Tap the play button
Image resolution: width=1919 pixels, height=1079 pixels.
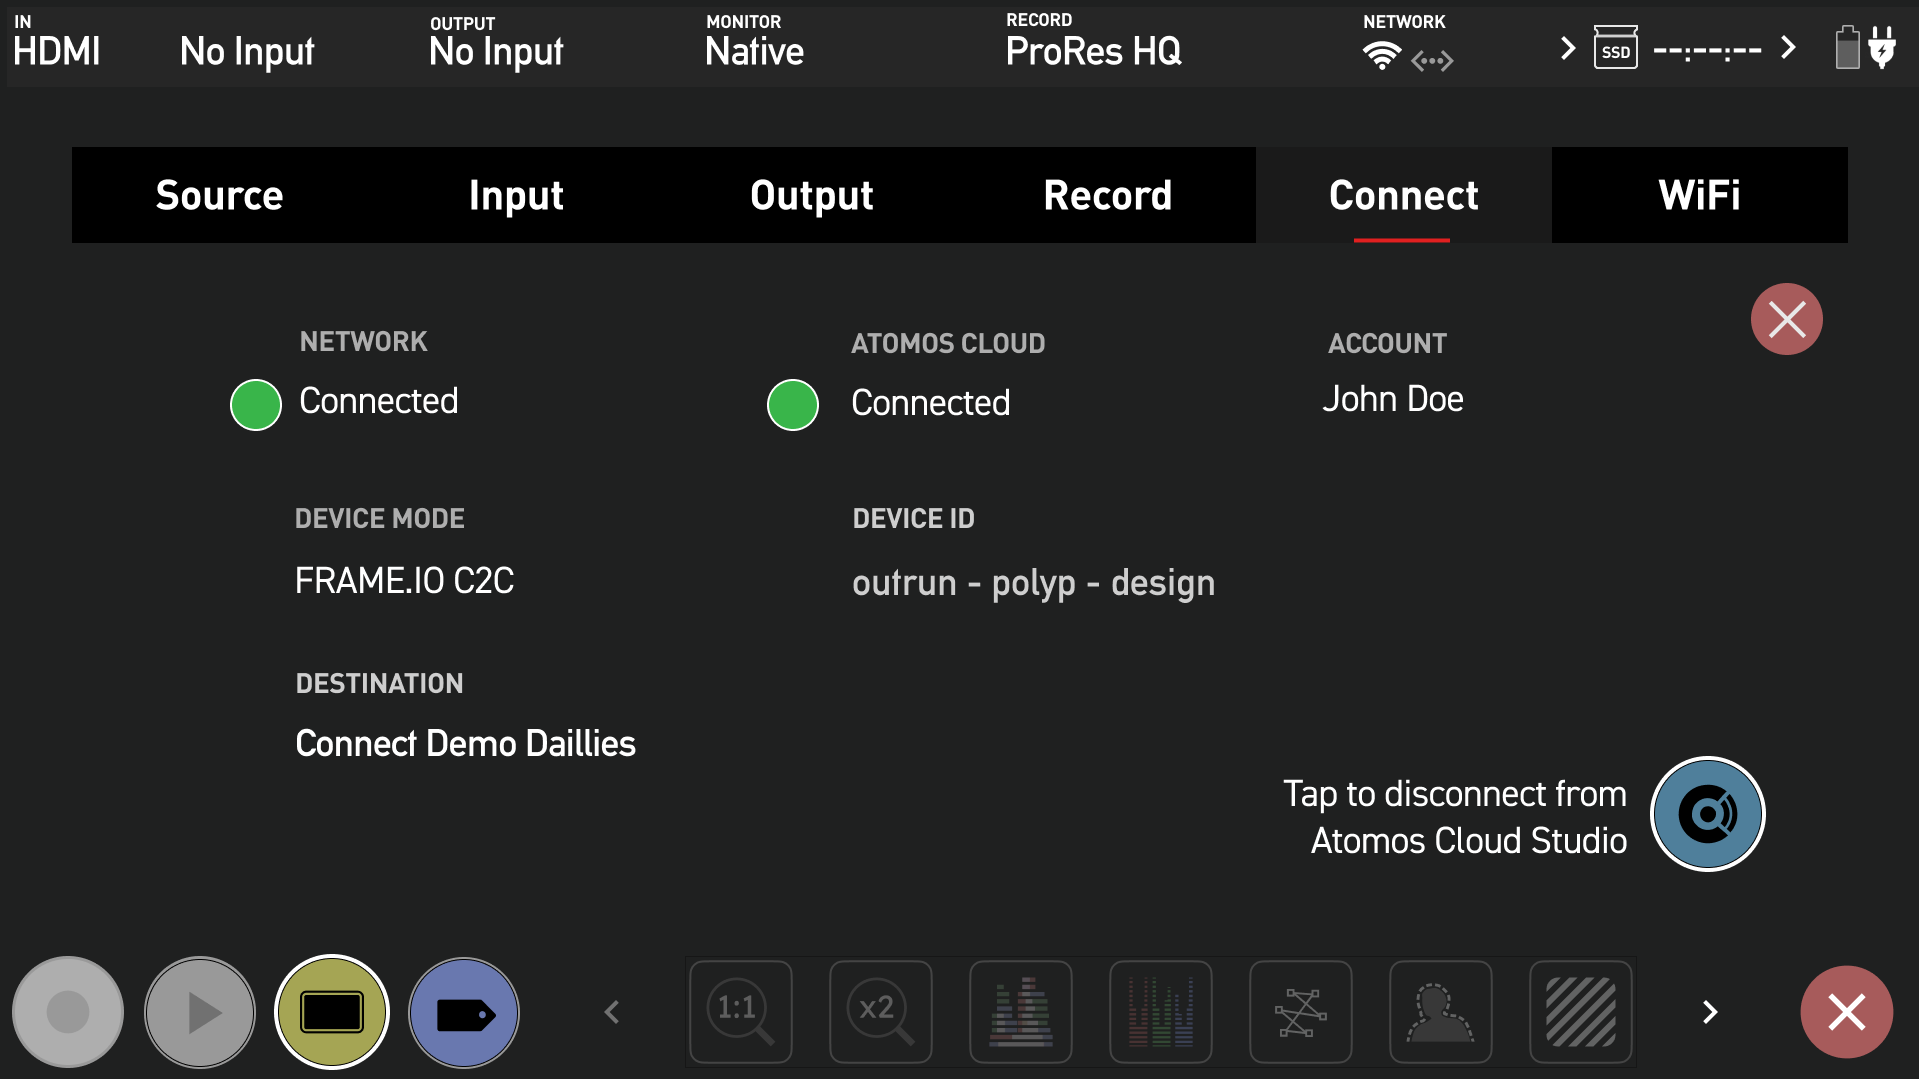200,1012
